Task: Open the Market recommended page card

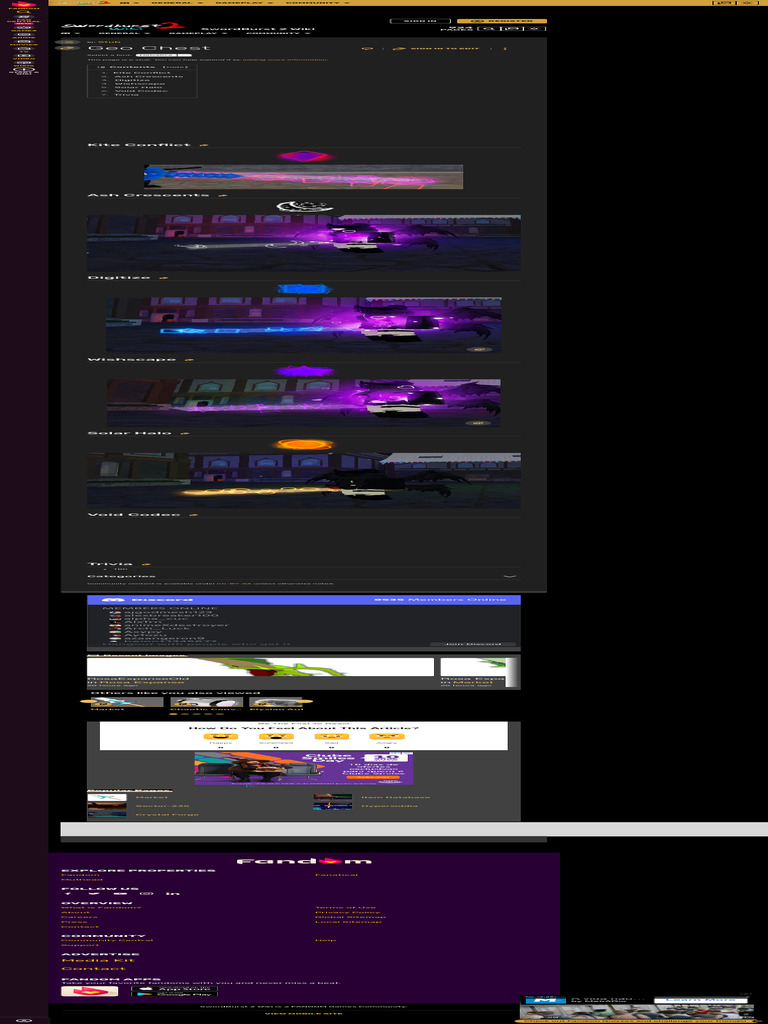Action: [x=127, y=704]
